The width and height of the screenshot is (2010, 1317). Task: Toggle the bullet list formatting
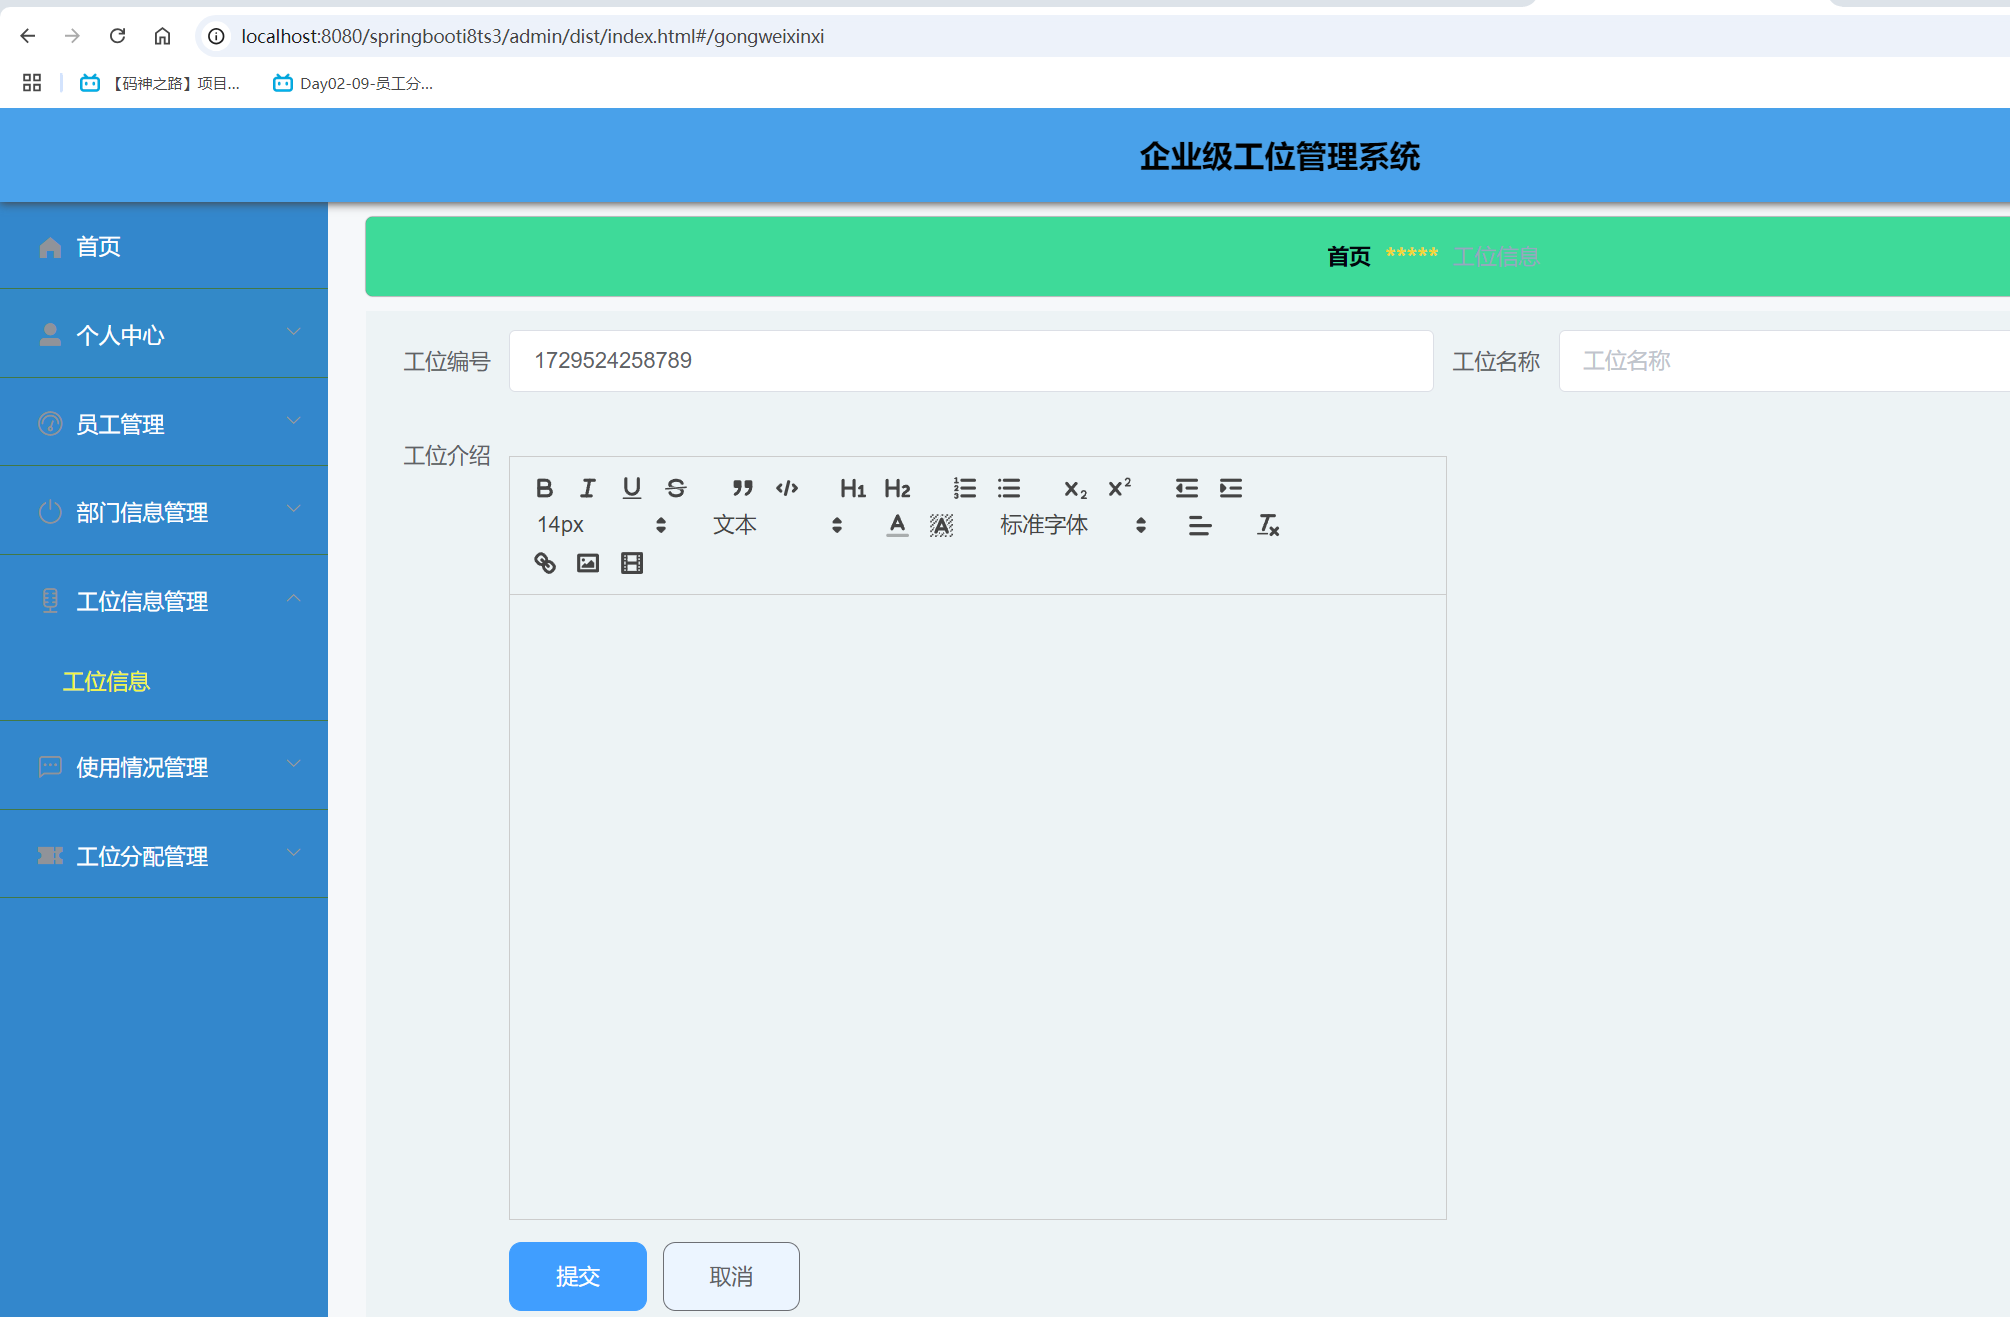1009,488
